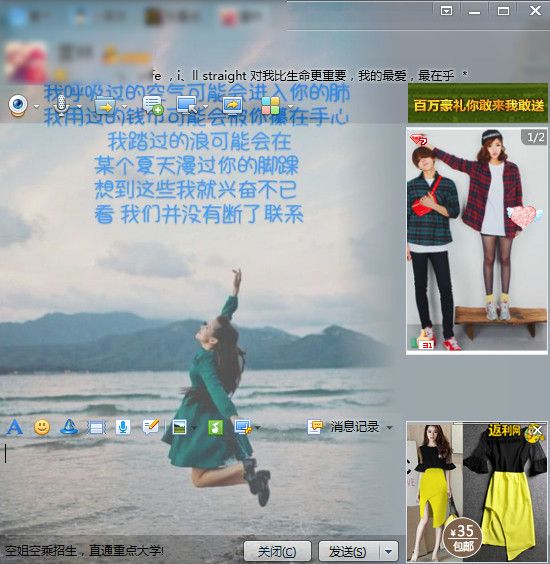The height and width of the screenshot is (564, 550).
Task: Open the handwriting input pencil icon
Action: (151, 427)
